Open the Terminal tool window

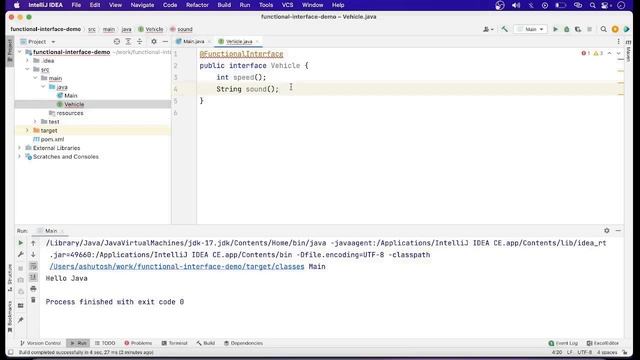pyautogui.click(x=174, y=343)
